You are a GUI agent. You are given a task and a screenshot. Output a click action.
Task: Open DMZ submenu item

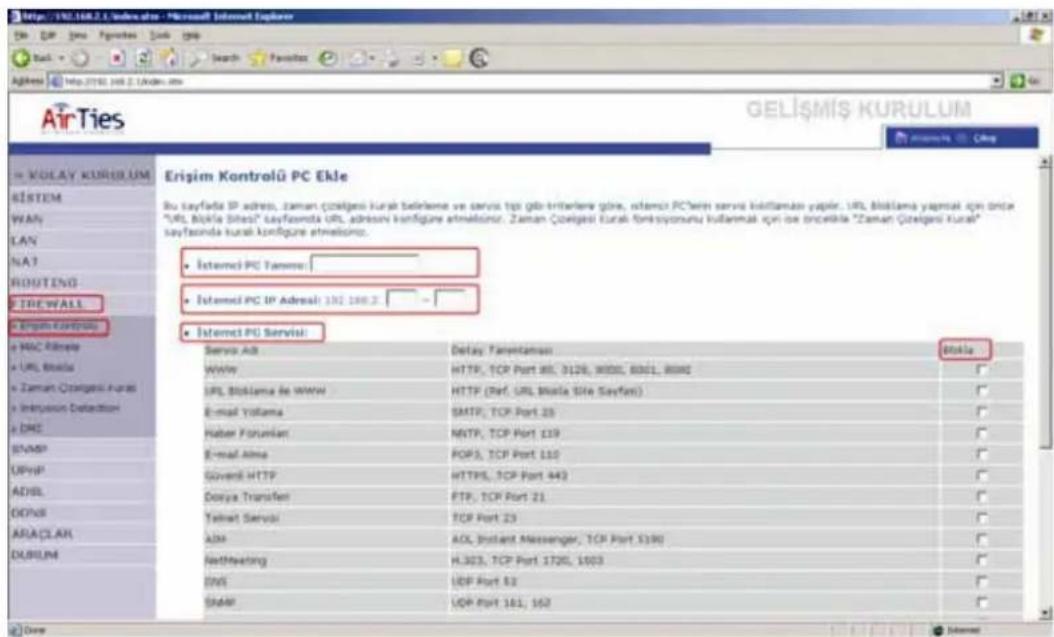[x=27, y=428]
